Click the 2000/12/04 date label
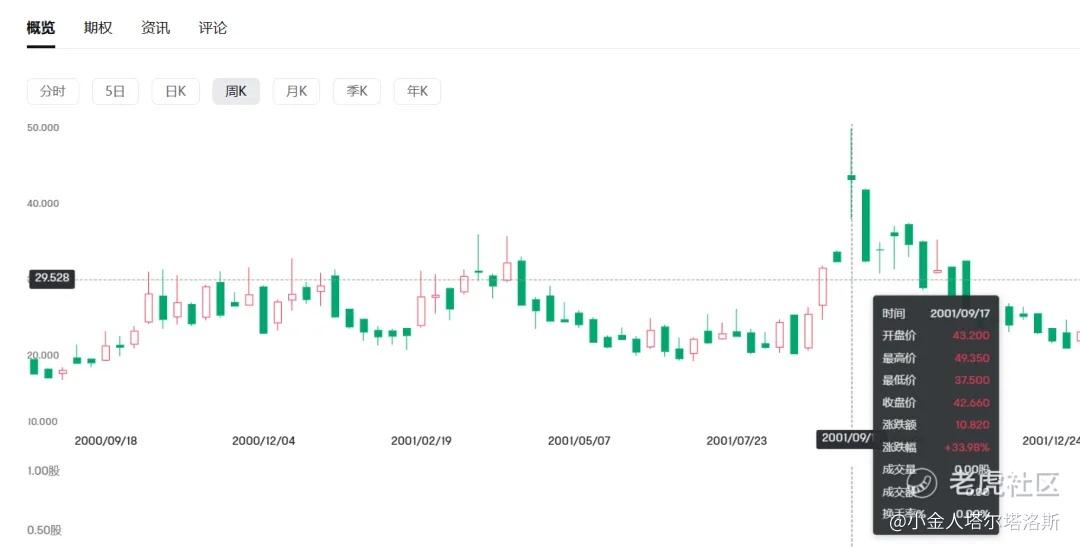The width and height of the screenshot is (1080, 547). [264, 441]
